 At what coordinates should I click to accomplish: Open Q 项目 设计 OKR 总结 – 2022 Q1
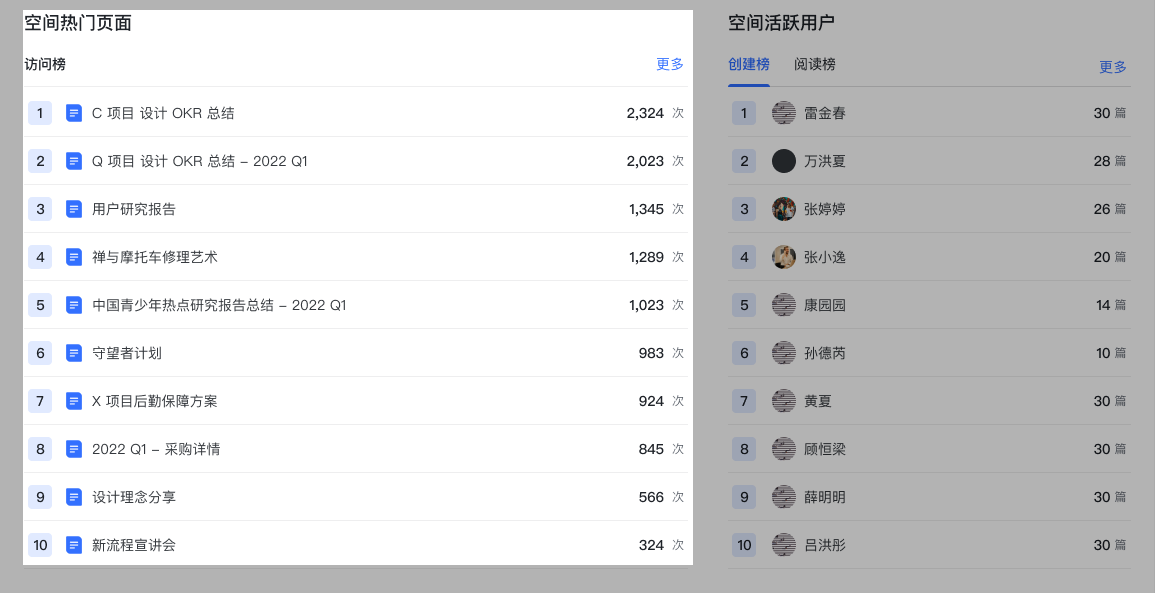tap(200, 161)
